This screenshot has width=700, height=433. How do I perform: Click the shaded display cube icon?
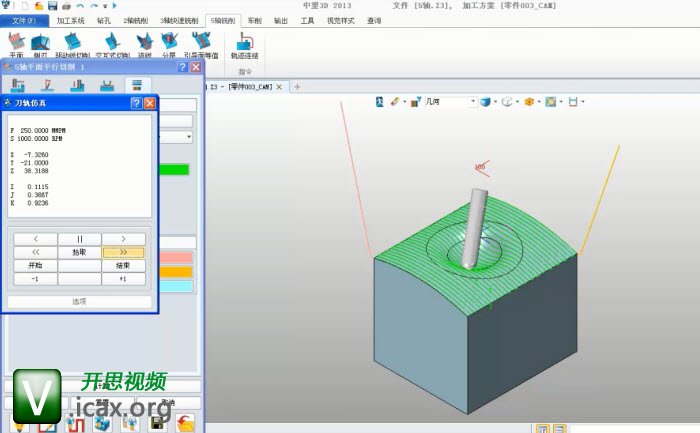point(484,102)
